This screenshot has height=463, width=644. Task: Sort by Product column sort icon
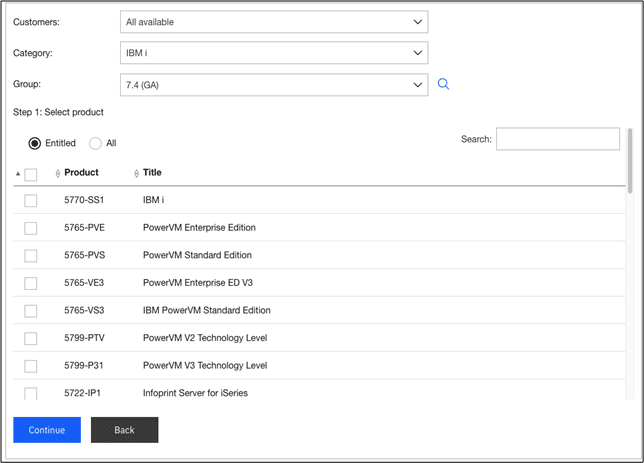58,174
